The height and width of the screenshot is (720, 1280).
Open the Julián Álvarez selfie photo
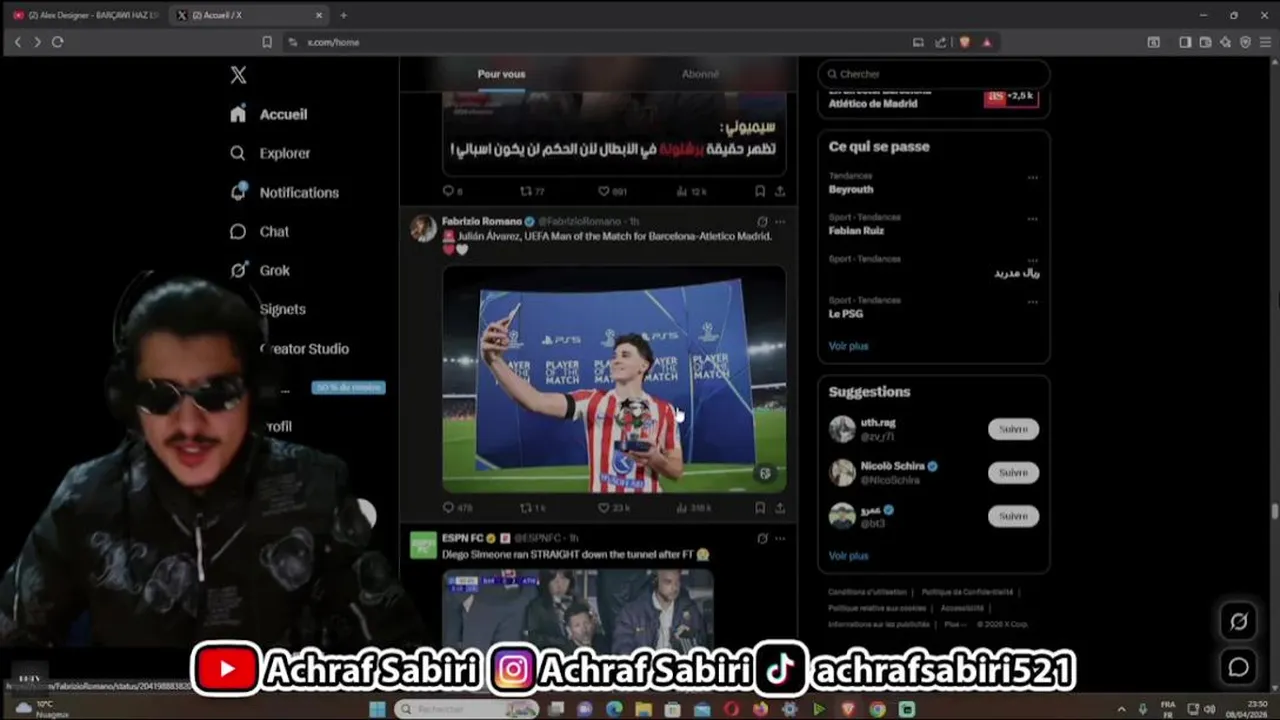[x=614, y=379]
